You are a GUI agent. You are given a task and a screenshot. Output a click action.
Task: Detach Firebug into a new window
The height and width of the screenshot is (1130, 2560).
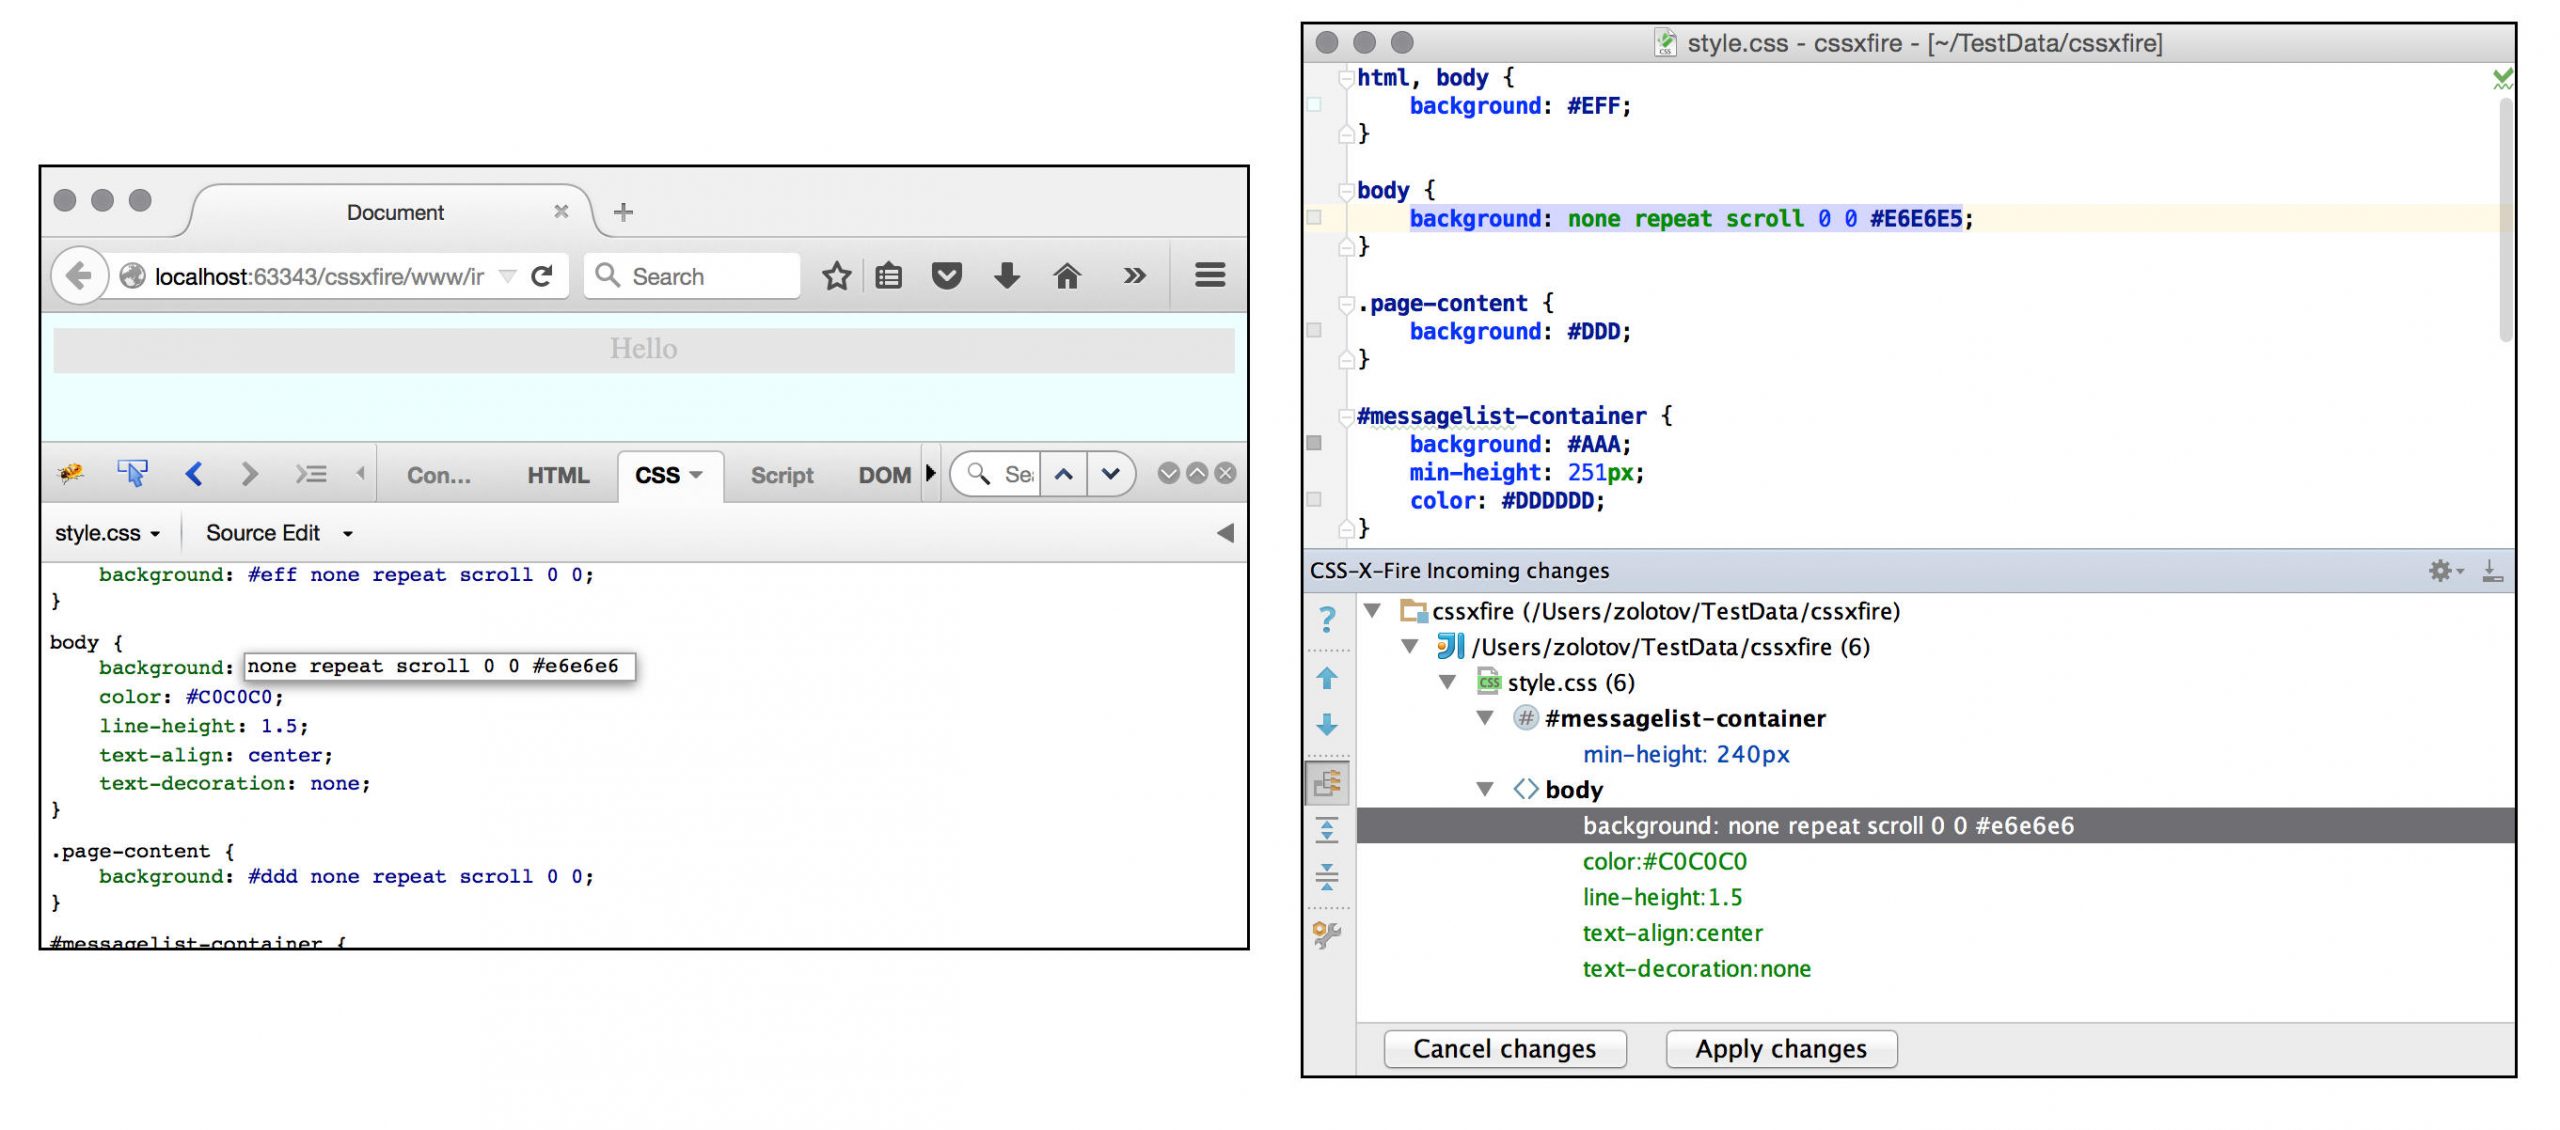[1196, 473]
